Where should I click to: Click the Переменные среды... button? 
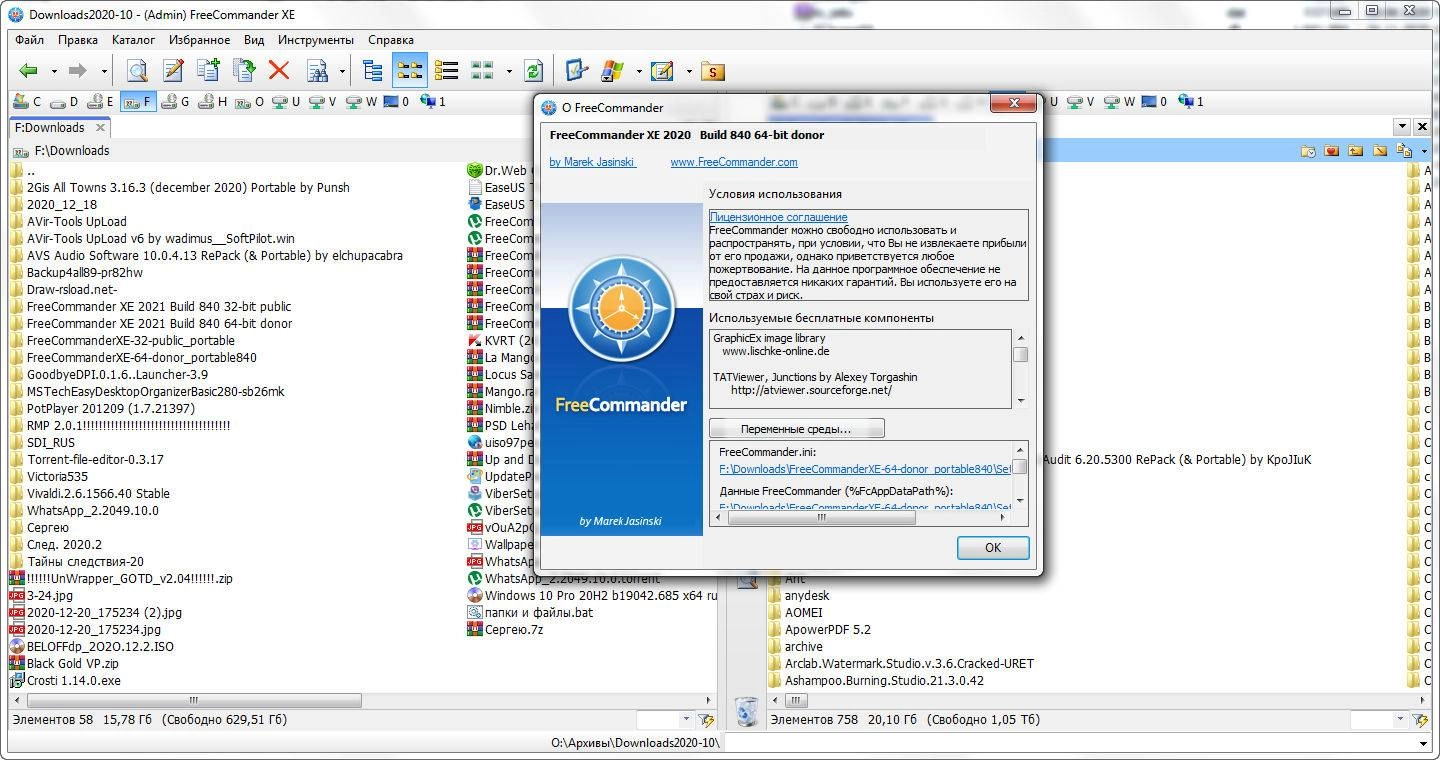pos(796,429)
